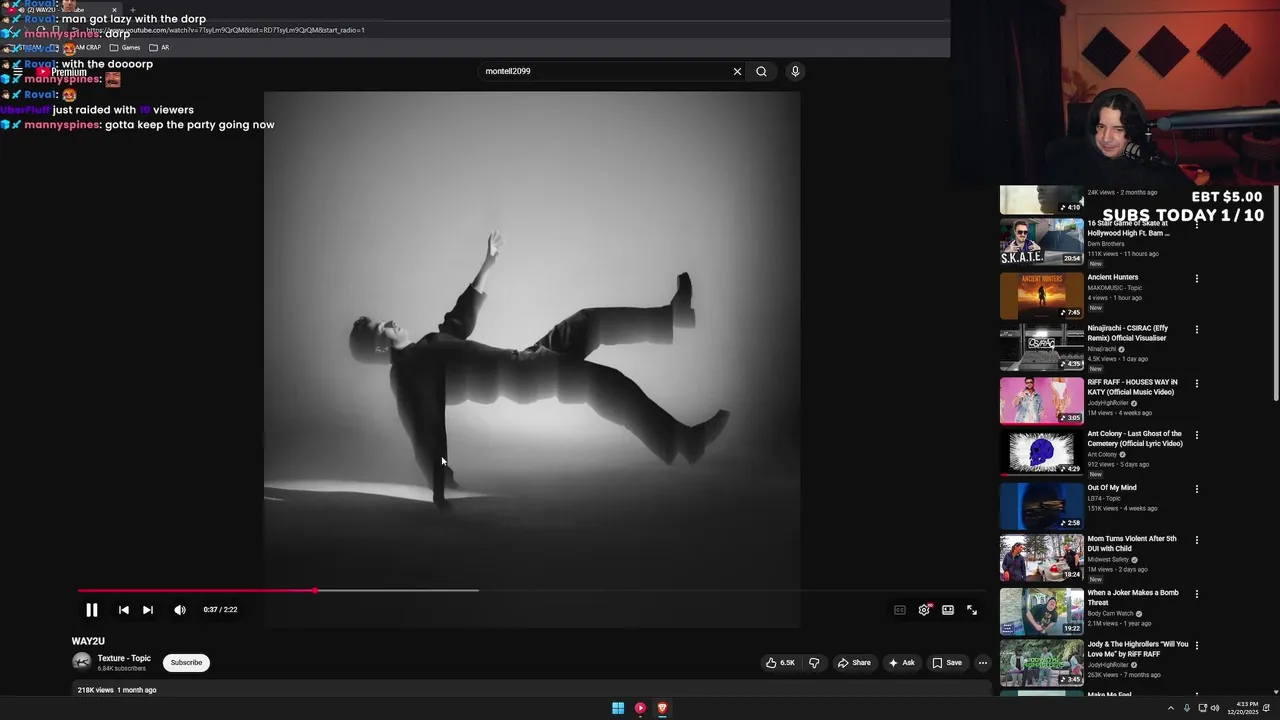Viewport: 1280px width, 720px height.
Task: Open the YouTube hamburger guide menu
Action: click(17, 72)
